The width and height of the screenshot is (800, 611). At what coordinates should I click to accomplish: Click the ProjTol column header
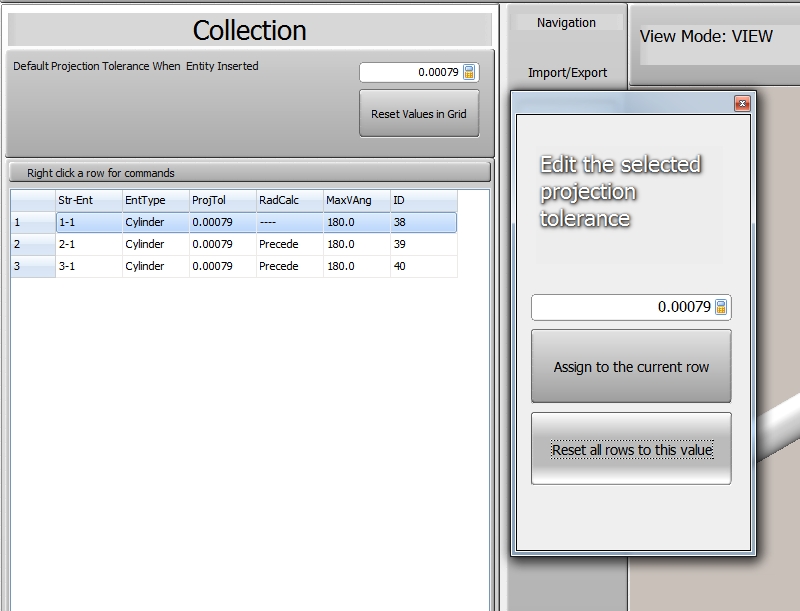[222, 200]
